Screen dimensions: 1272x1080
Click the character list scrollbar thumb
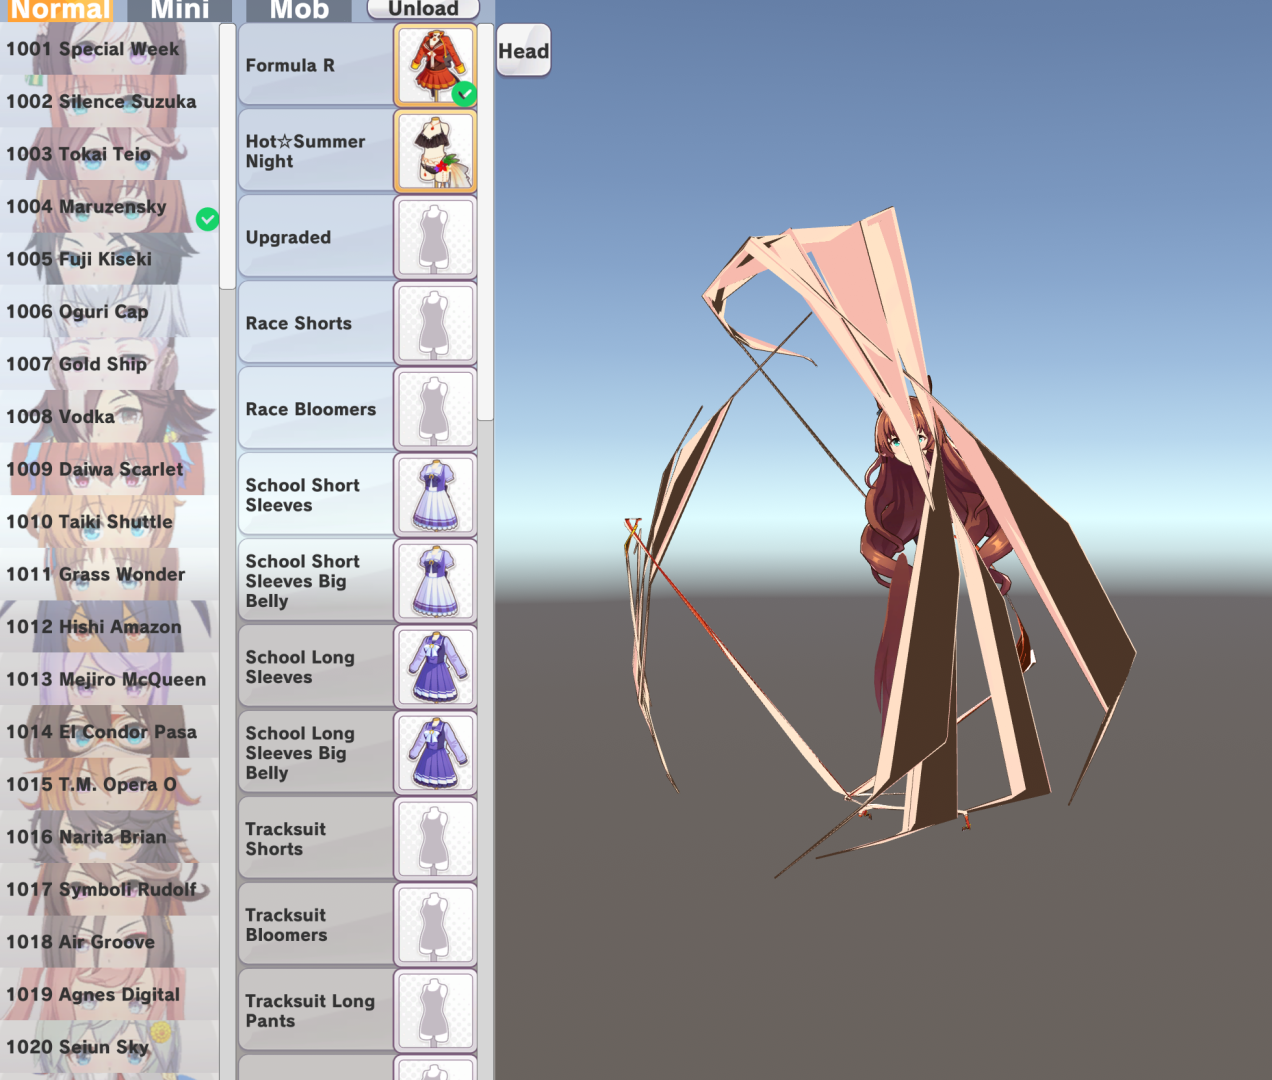point(227,157)
